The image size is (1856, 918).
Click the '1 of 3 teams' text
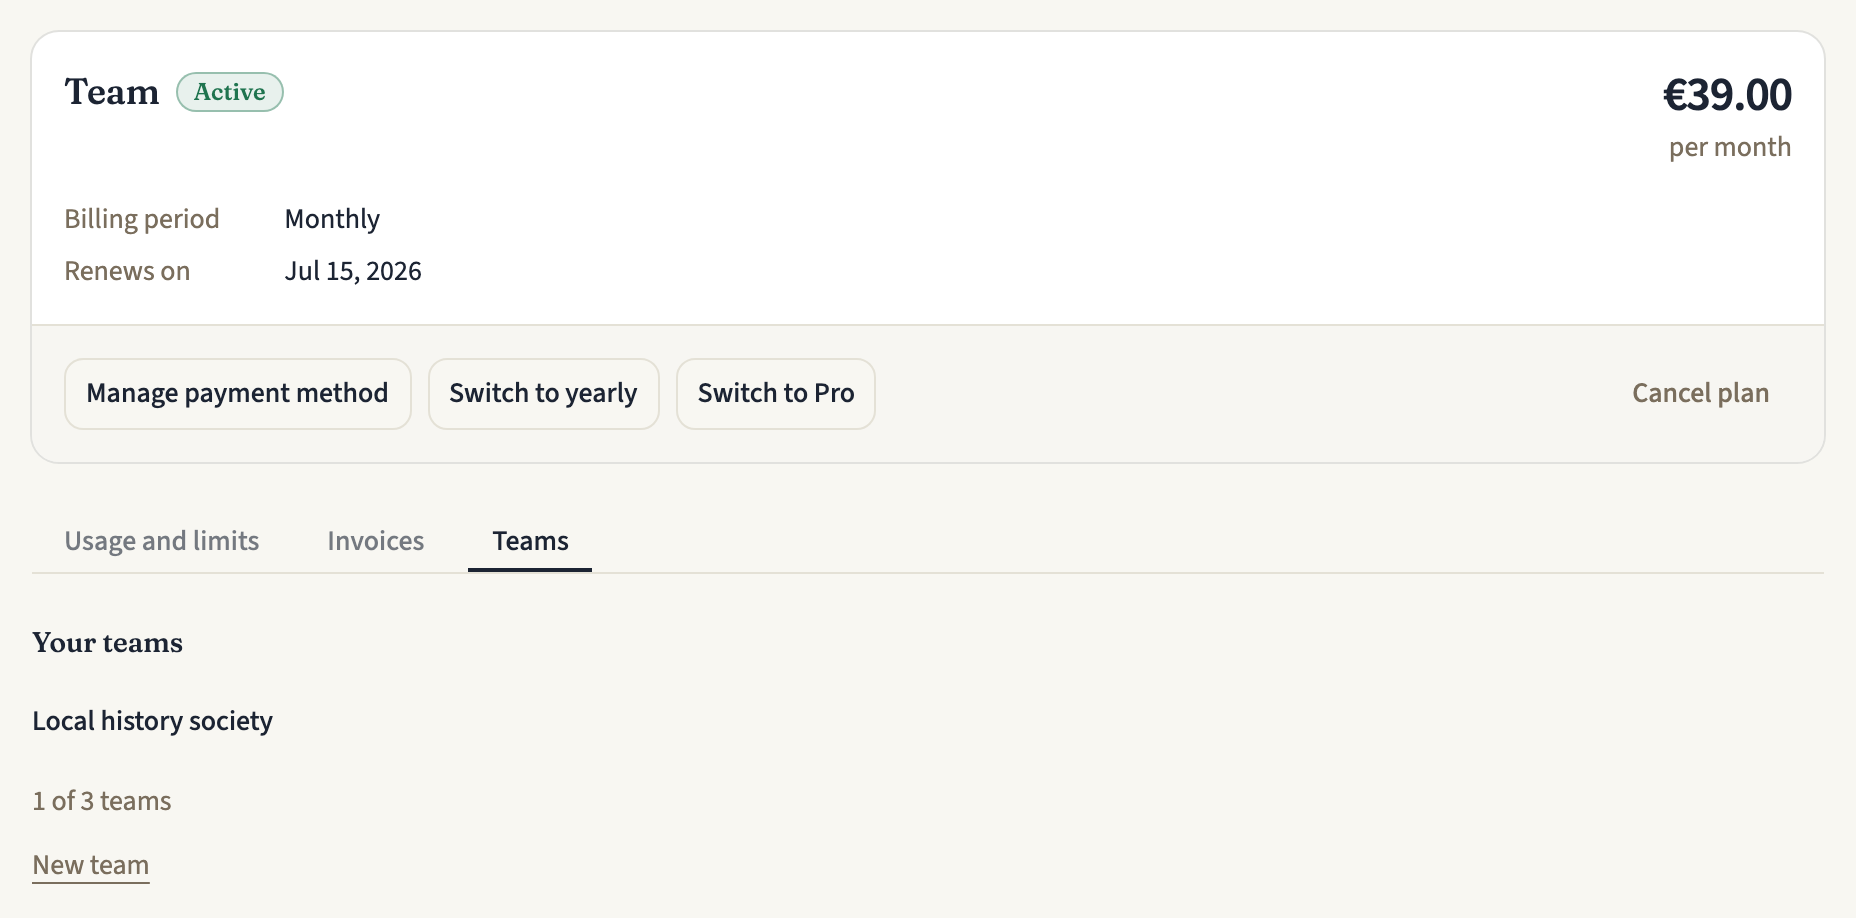102,801
